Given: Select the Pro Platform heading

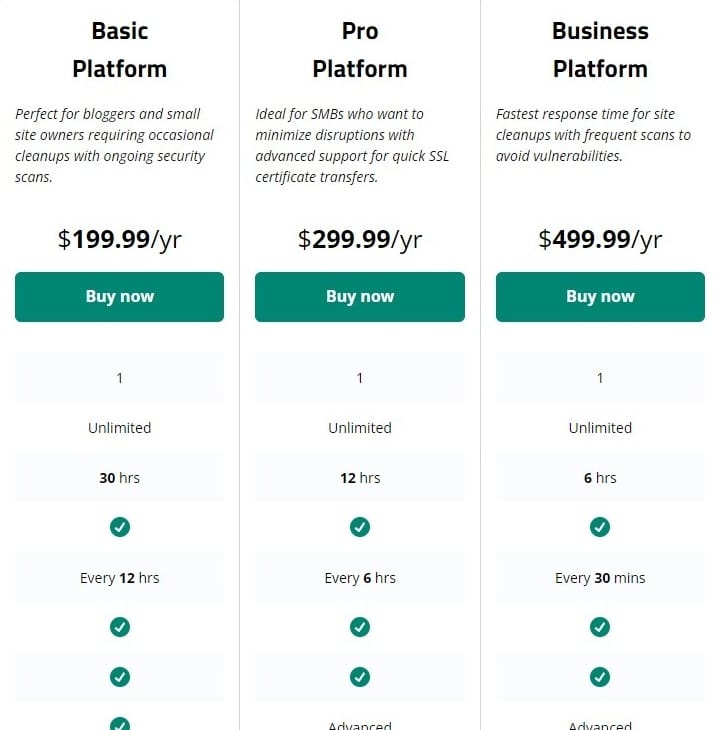Looking at the screenshot, I should tap(360, 50).
